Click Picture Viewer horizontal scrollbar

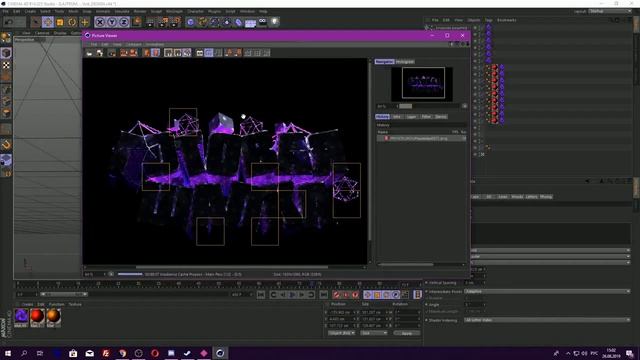[x=231, y=267]
